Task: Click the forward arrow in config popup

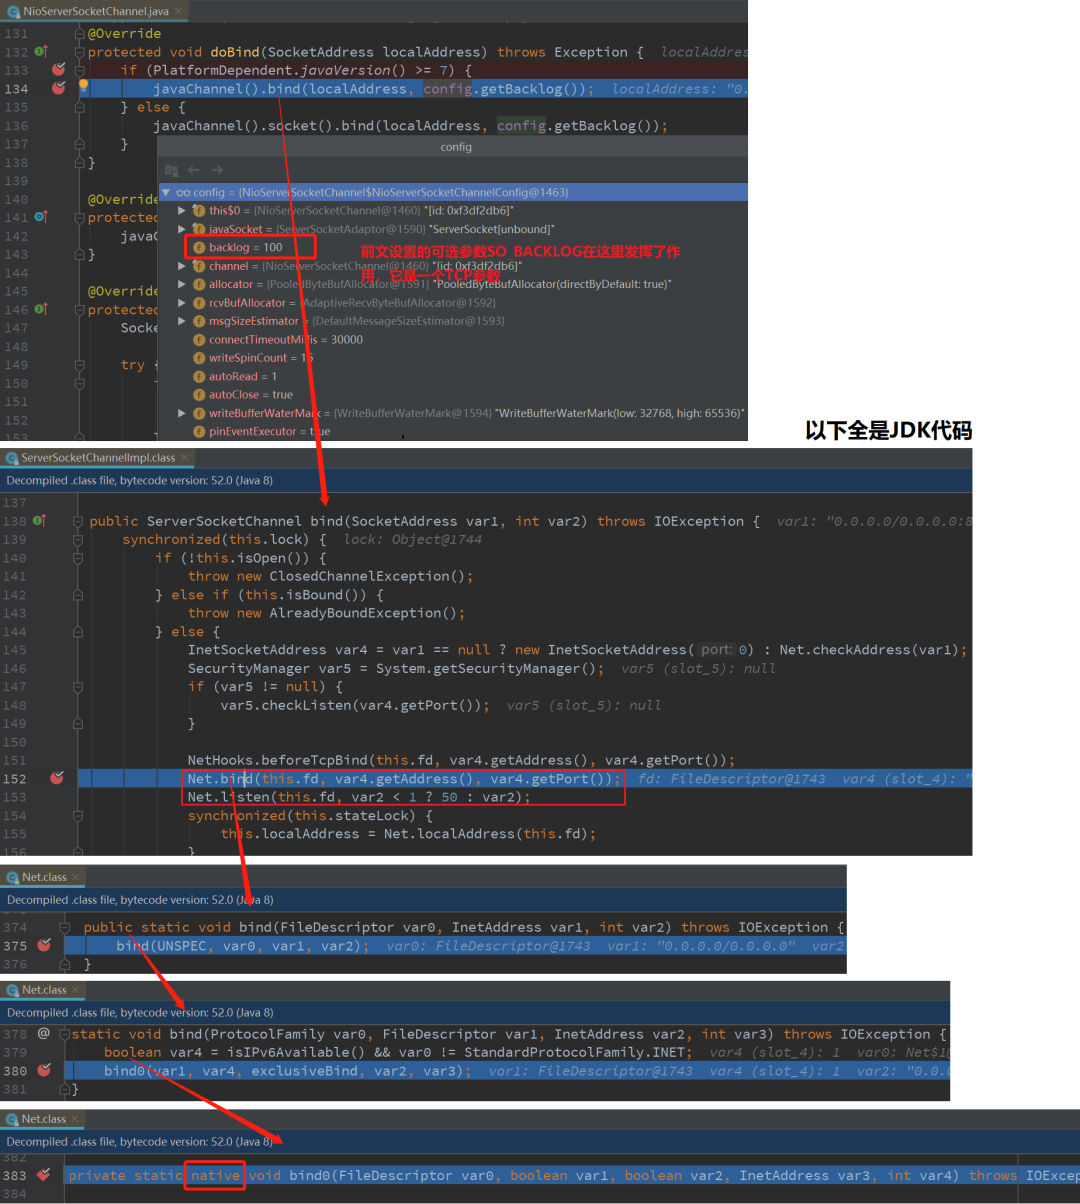Action: [217, 170]
